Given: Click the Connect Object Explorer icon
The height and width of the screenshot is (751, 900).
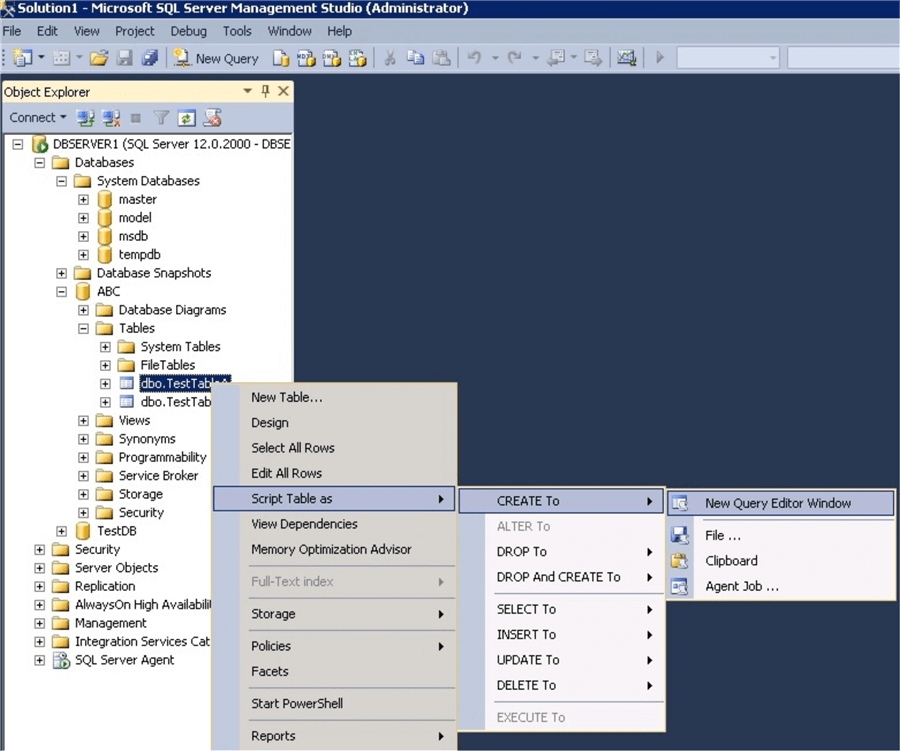Looking at the screenshot, I should pyautogui.click(x=86, y=118).
